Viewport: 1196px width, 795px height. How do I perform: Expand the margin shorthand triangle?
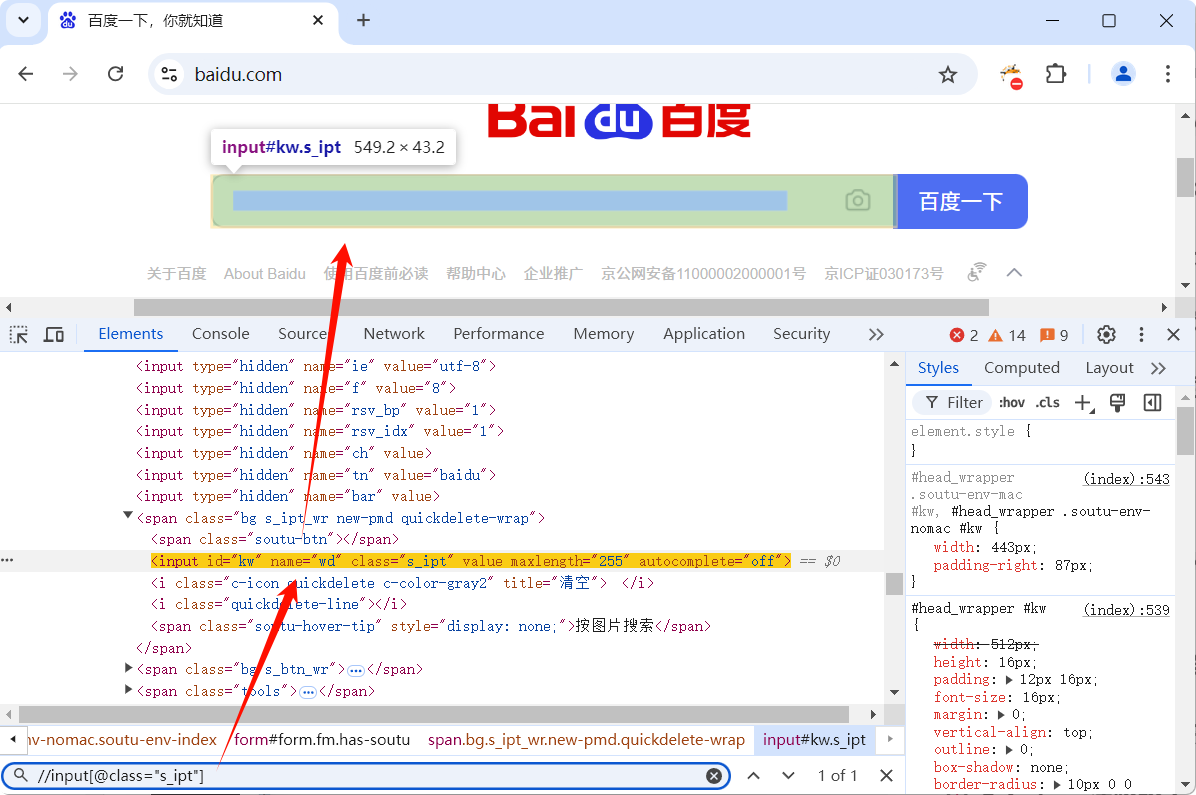[x=1001, y=715]
